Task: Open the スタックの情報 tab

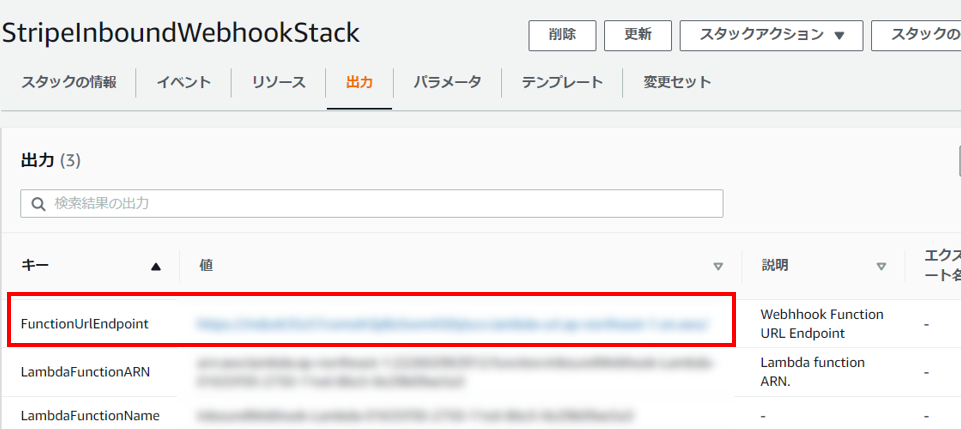Action: 69,83
